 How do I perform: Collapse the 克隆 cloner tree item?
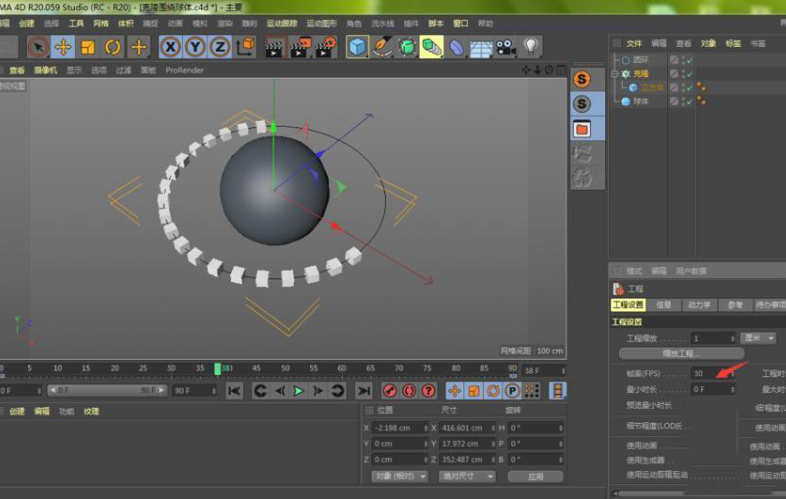pos(616,74)
